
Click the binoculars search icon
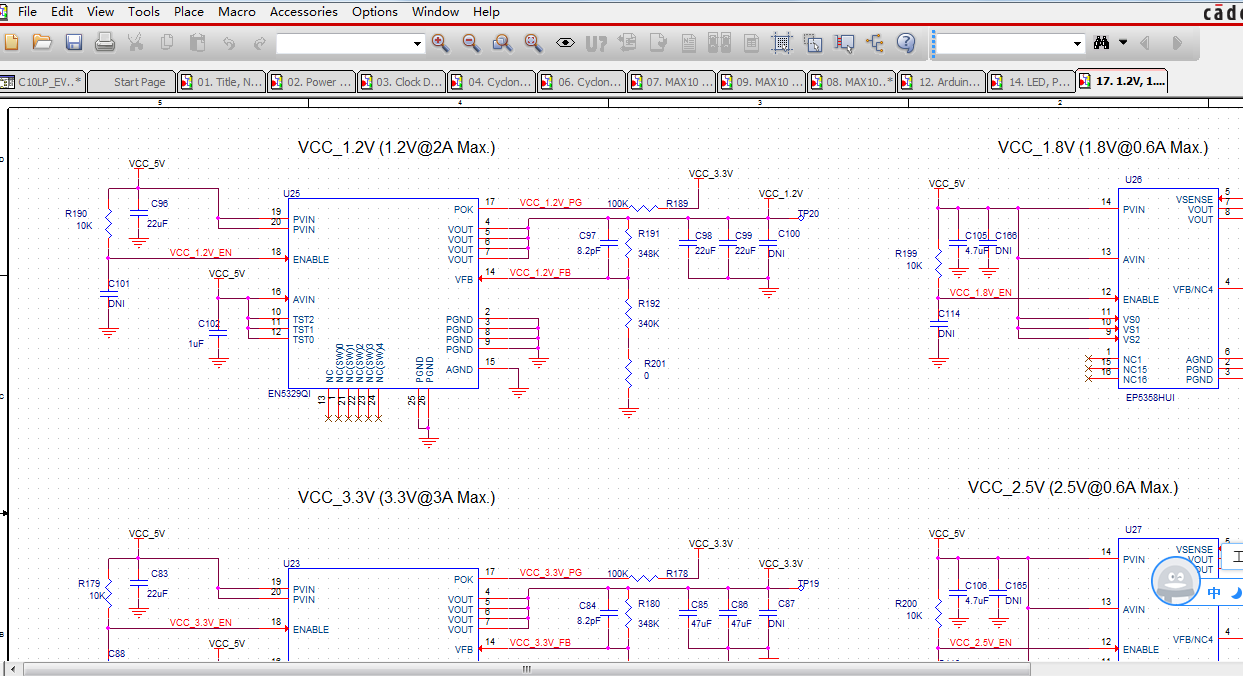[x=1102, y=43]
